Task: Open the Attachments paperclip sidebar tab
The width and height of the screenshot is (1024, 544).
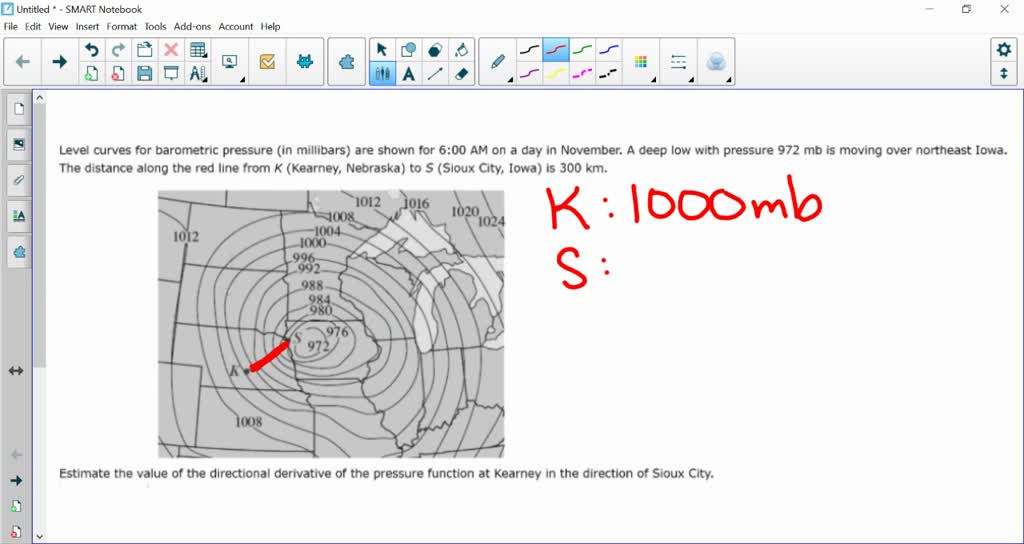Action: point(18,180)
